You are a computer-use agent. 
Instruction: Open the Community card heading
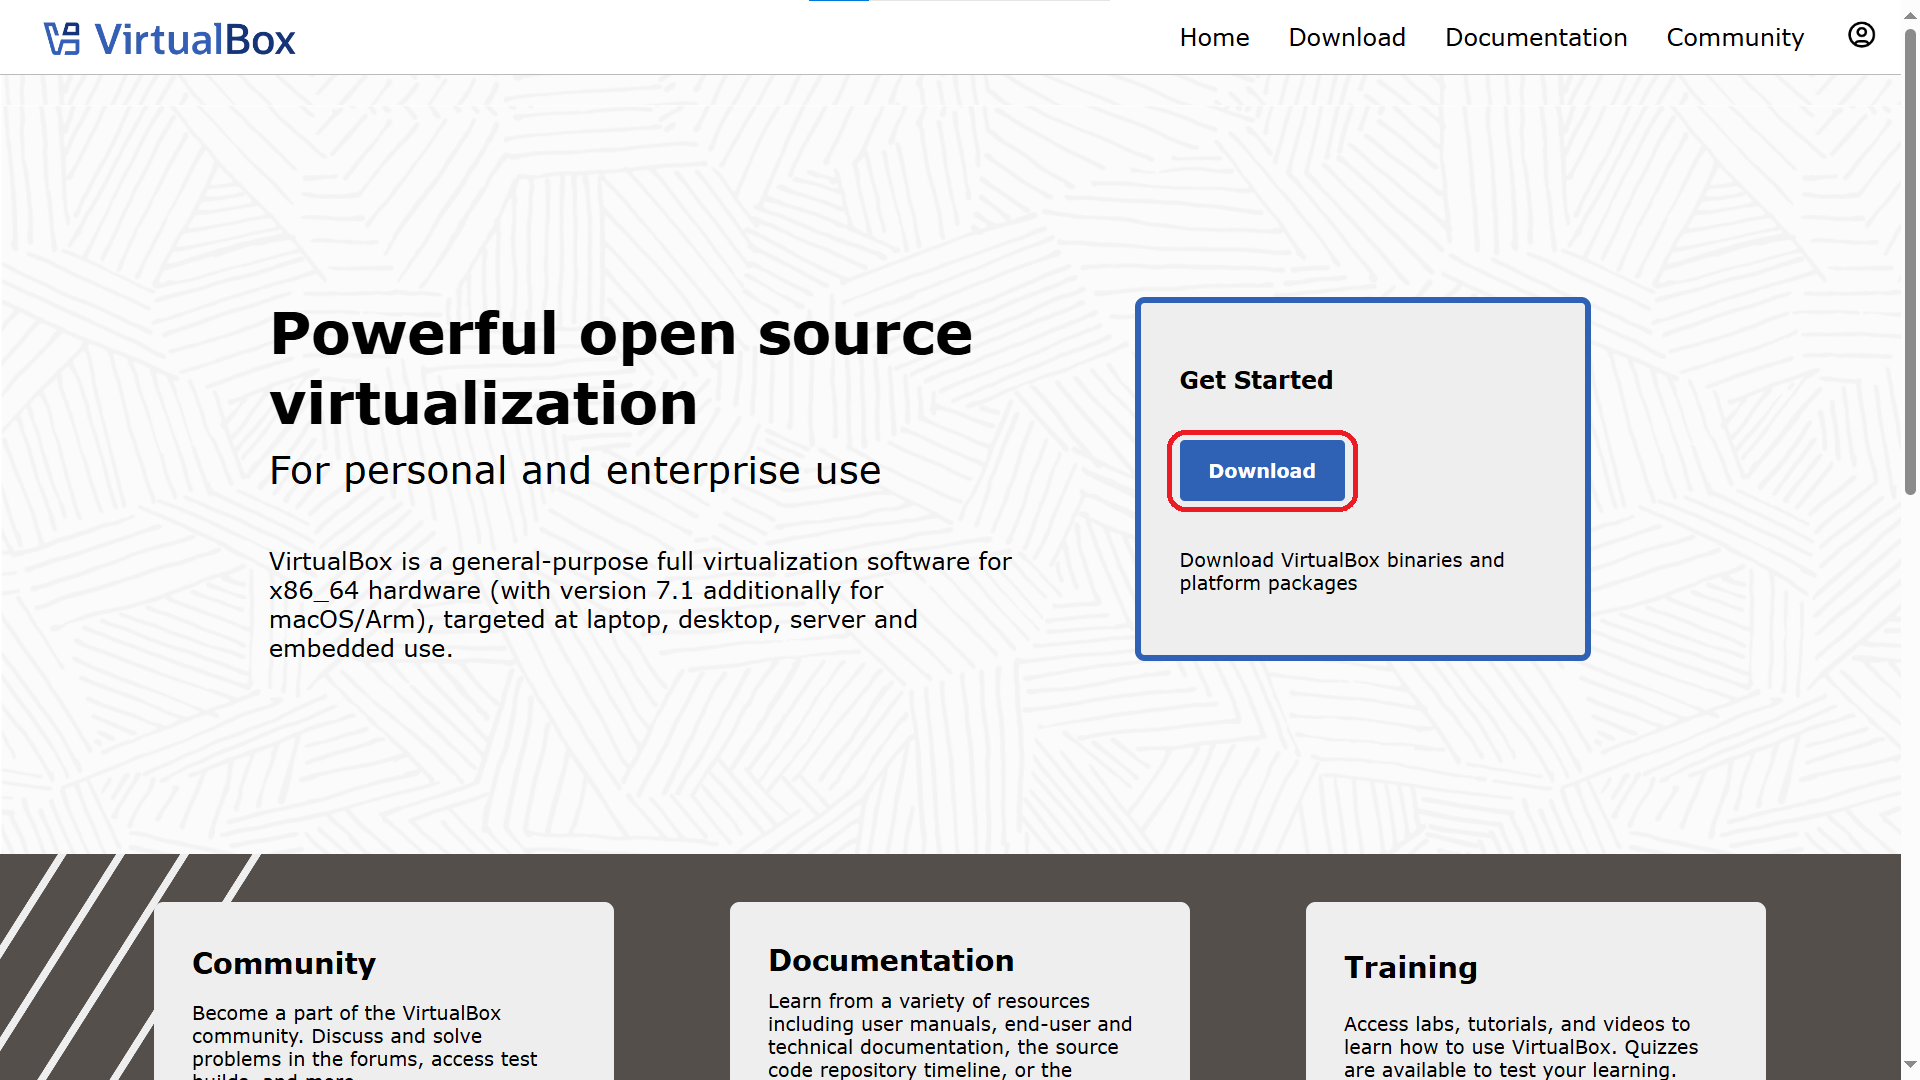(x=284, y=963)
